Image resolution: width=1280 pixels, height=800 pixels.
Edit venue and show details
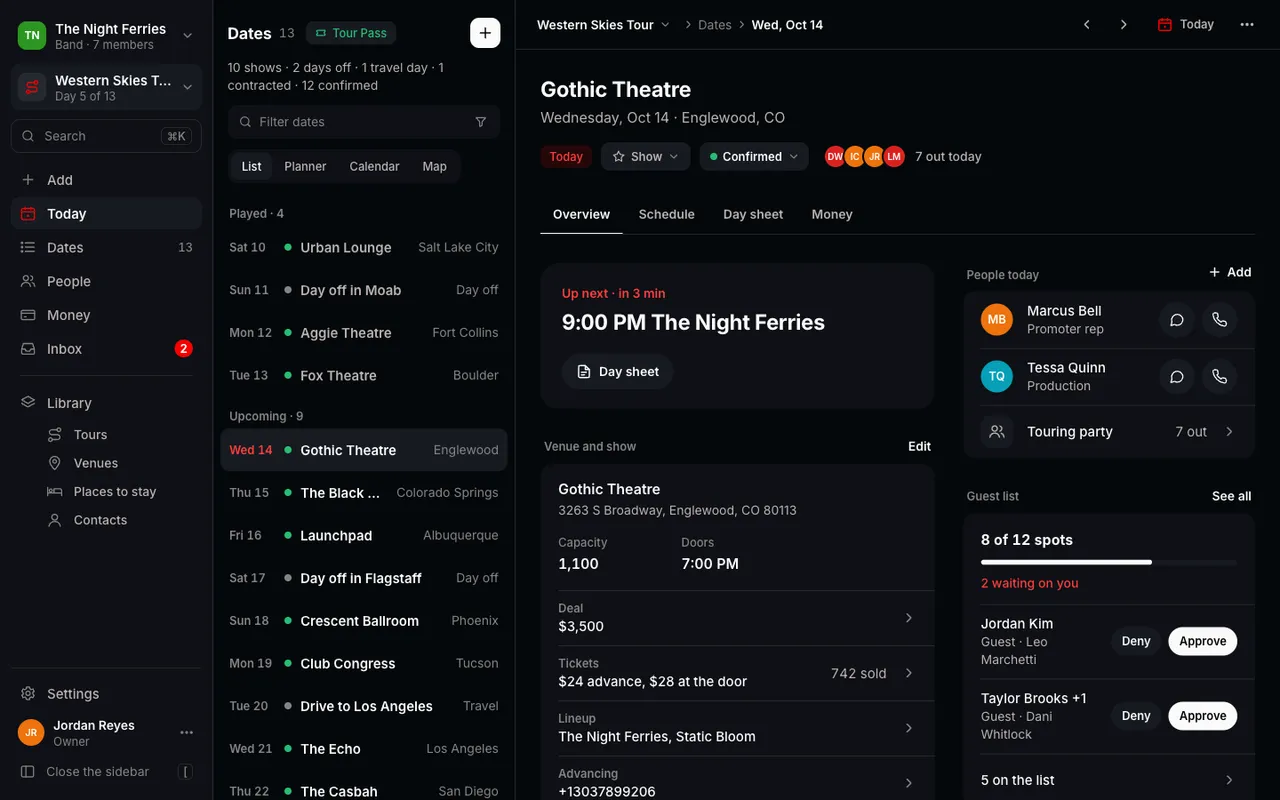pyautogui.click(x=919, y=447)
